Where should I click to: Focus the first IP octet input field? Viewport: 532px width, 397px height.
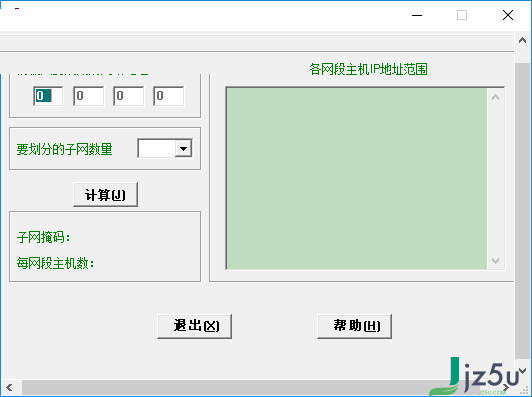48,96
